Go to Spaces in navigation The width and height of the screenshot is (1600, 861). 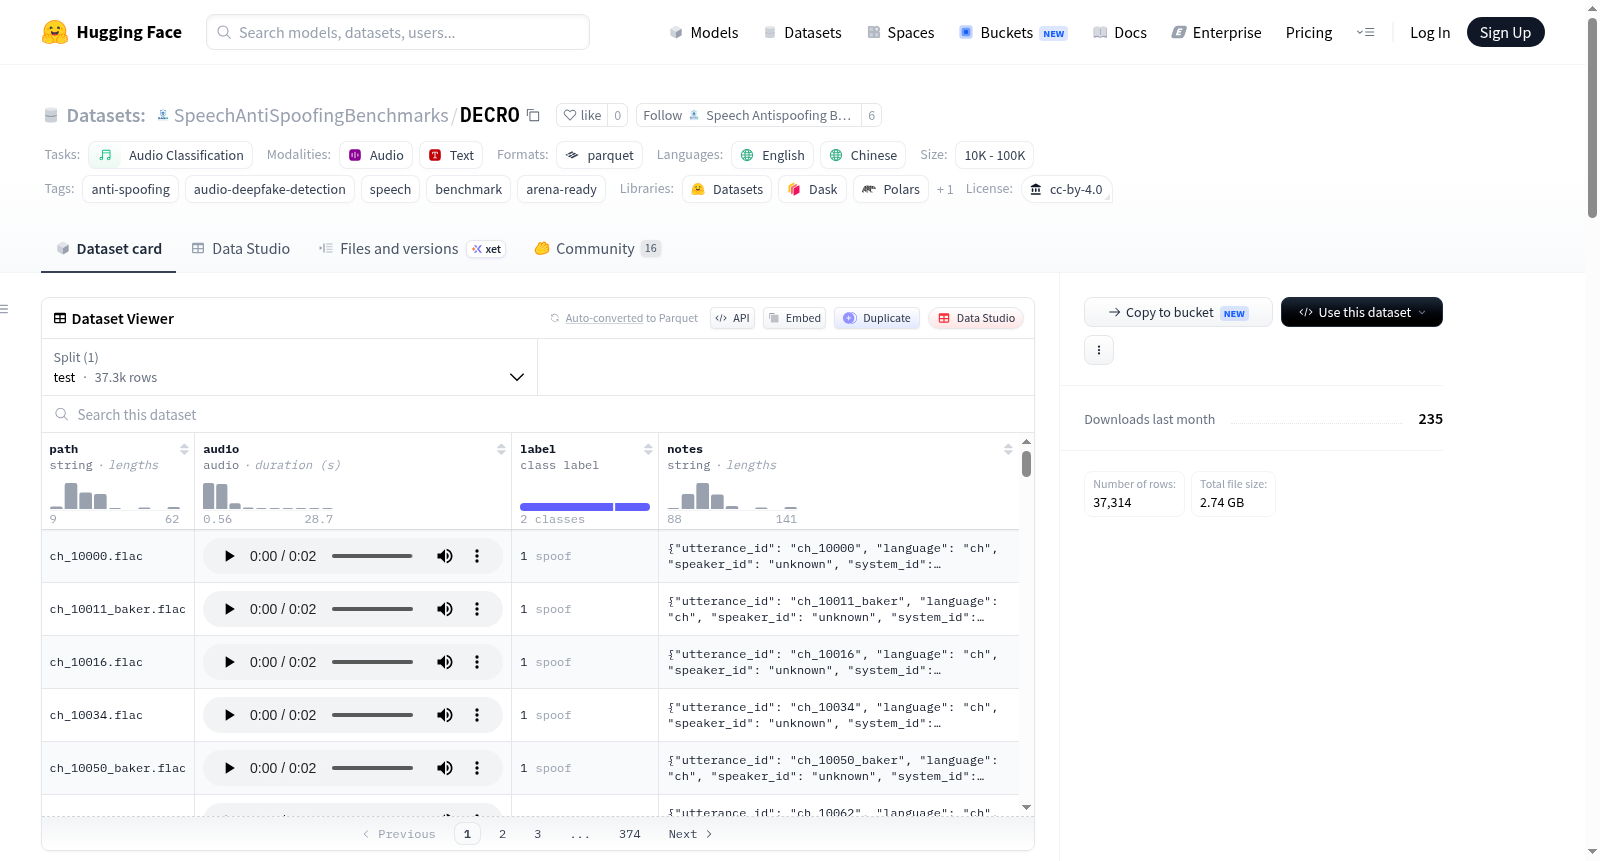pyautogui.click(x=901, y=32)
